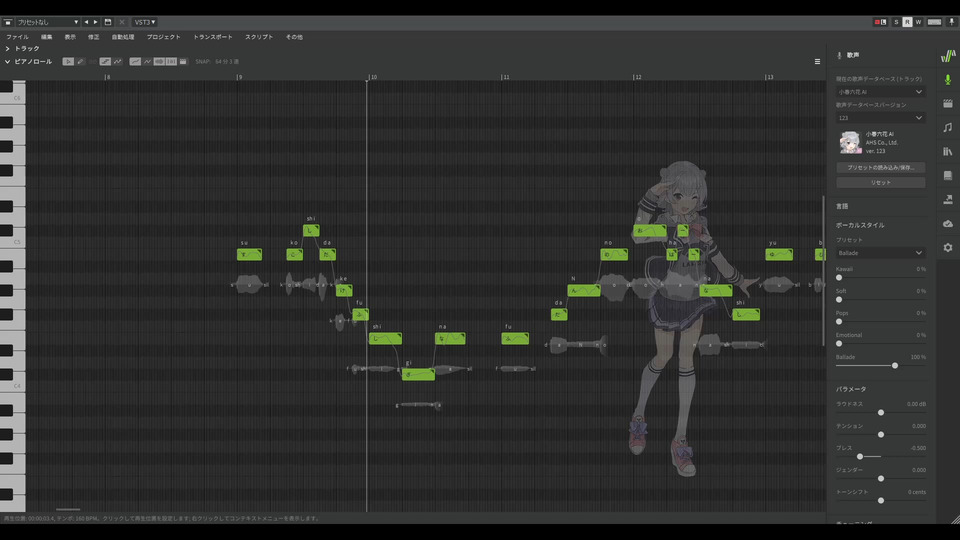Viewport: 960px width, 540px height.
Task: Select the green note labeled gi
Action: click(418, 374)
